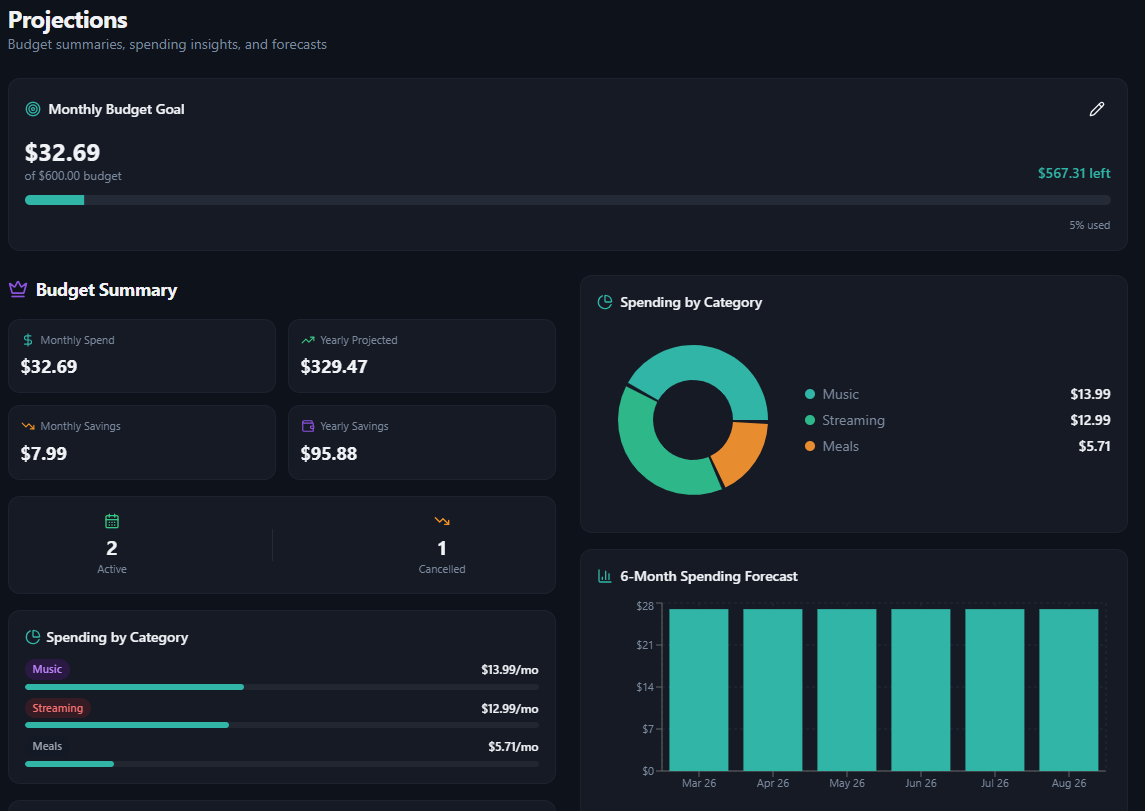Select the Music category pill
The image size is (1145, 811).
(x=47, y=669)
